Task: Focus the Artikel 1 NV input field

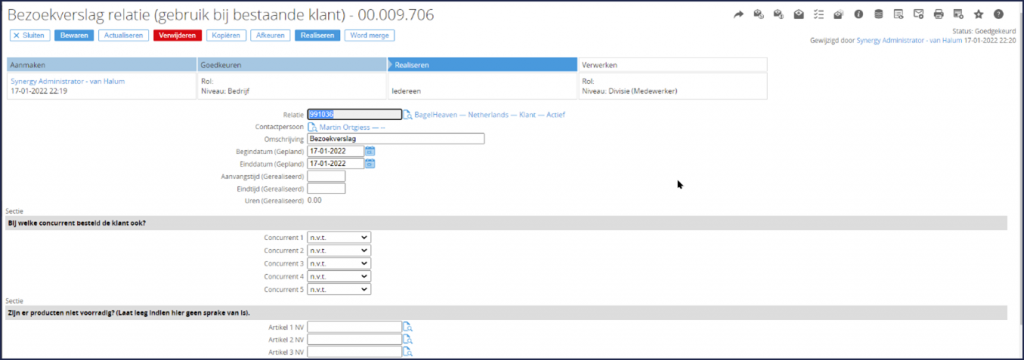Action: 355,327
